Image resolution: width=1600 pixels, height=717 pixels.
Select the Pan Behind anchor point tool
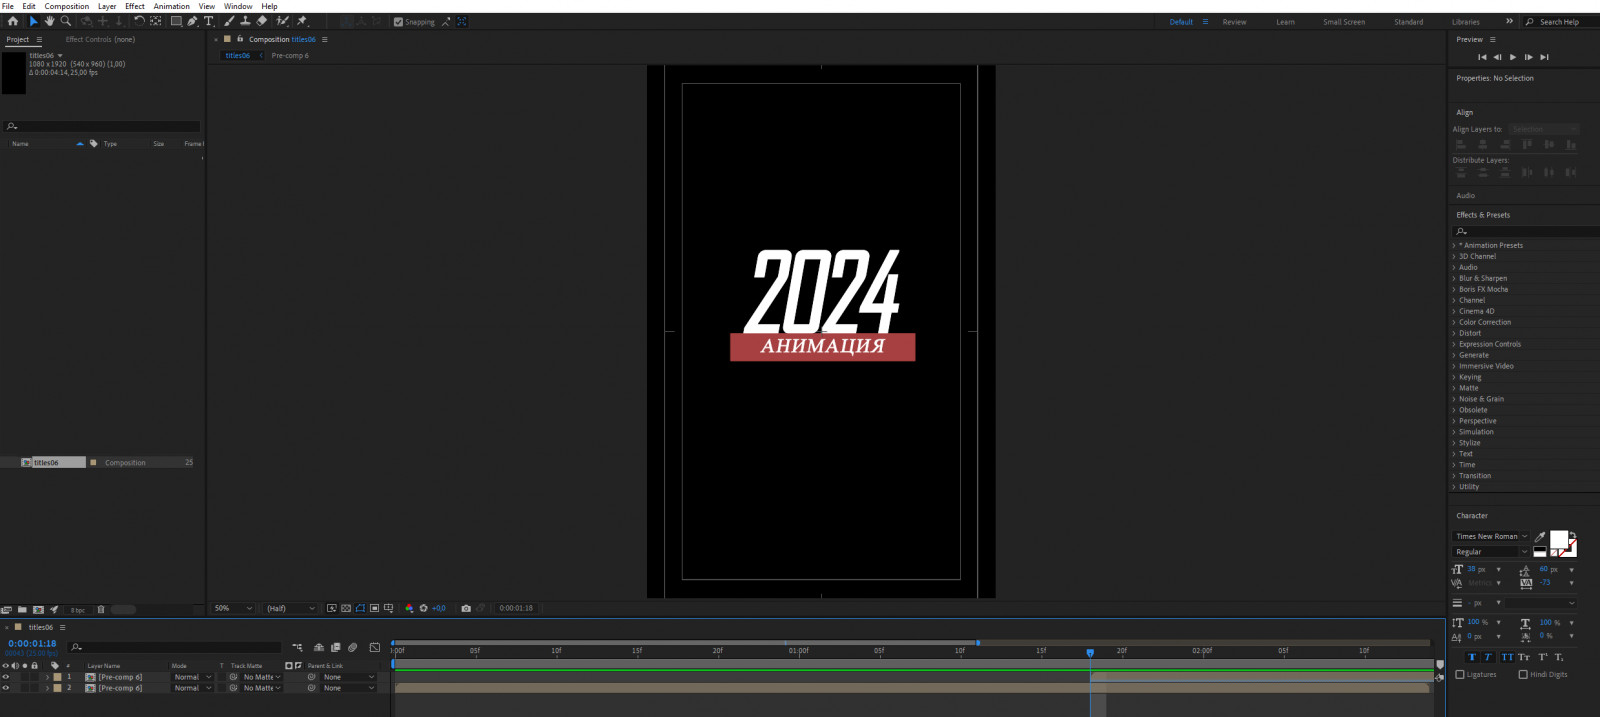[x=155, y=21]
